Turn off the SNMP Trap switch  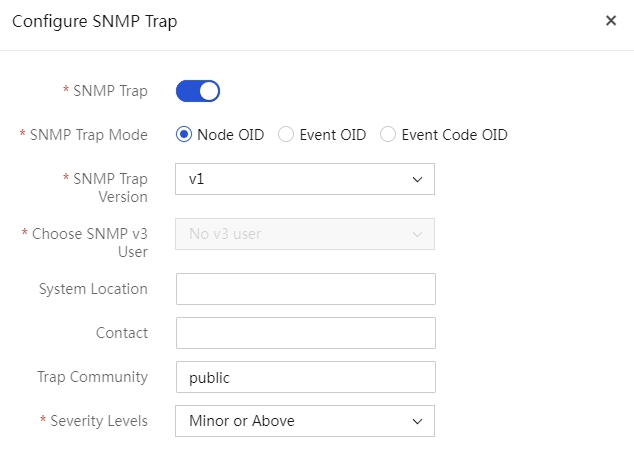pyautogui.click(x=198, y=91)
